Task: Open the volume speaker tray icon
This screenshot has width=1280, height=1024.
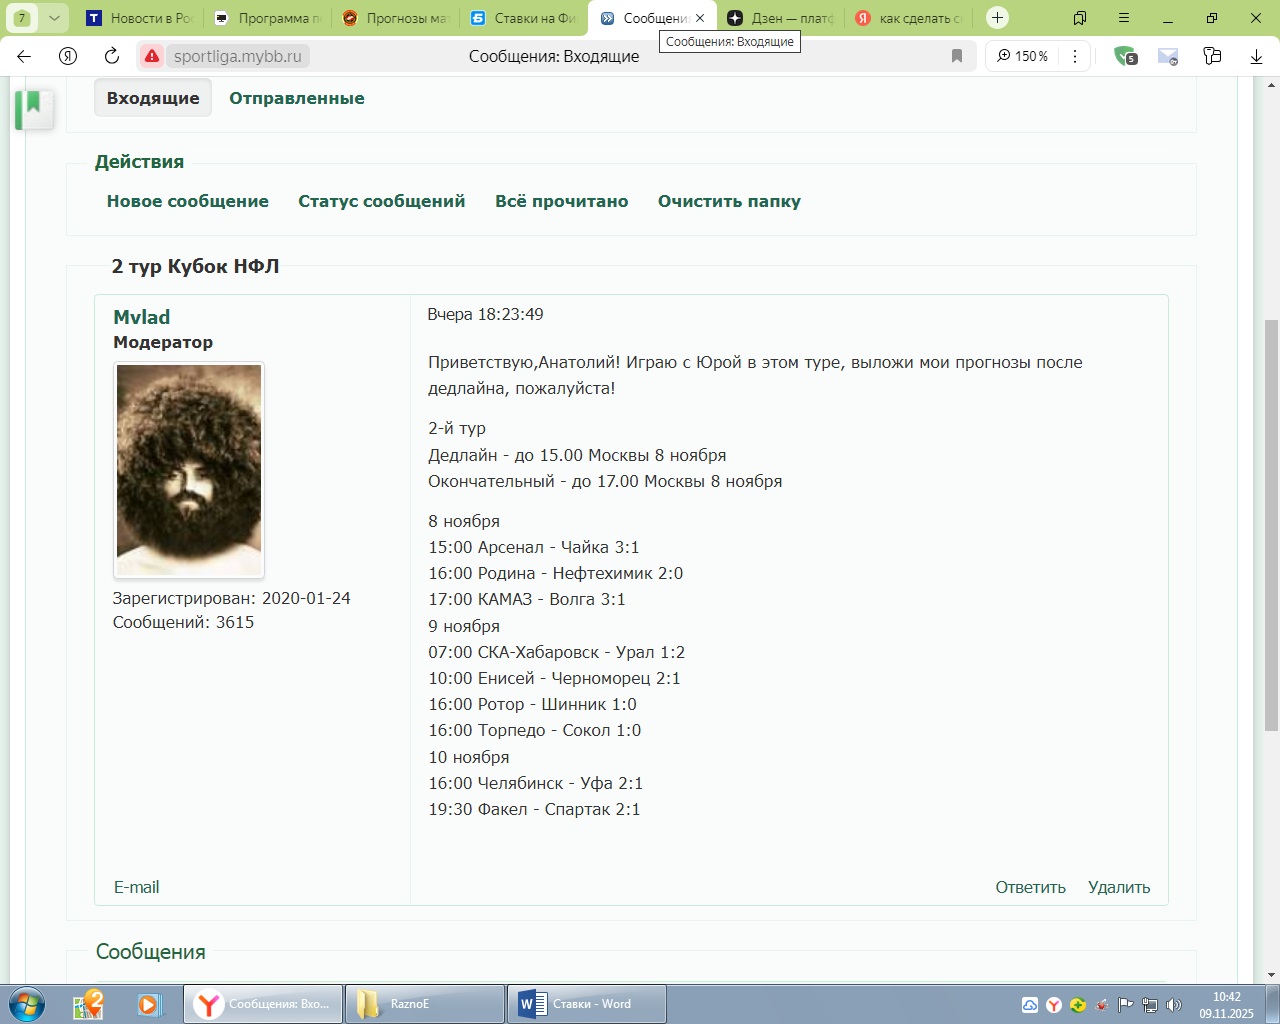Action: click(x=1174, y=1005)
